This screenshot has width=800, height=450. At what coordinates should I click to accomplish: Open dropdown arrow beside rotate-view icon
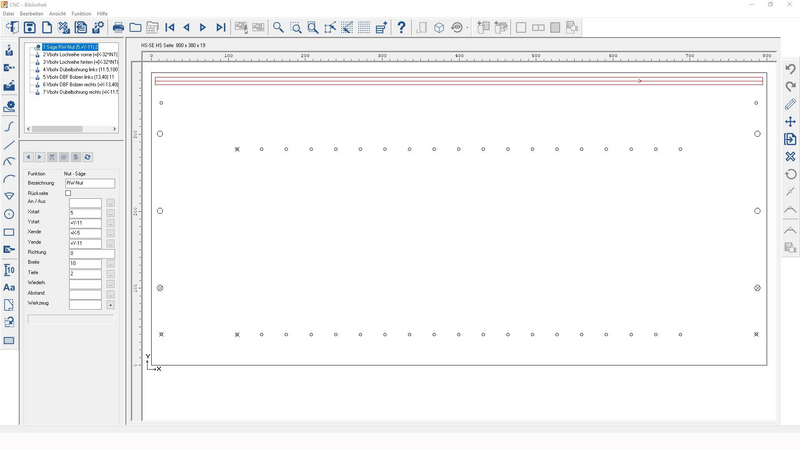click(x=467, y=28)
